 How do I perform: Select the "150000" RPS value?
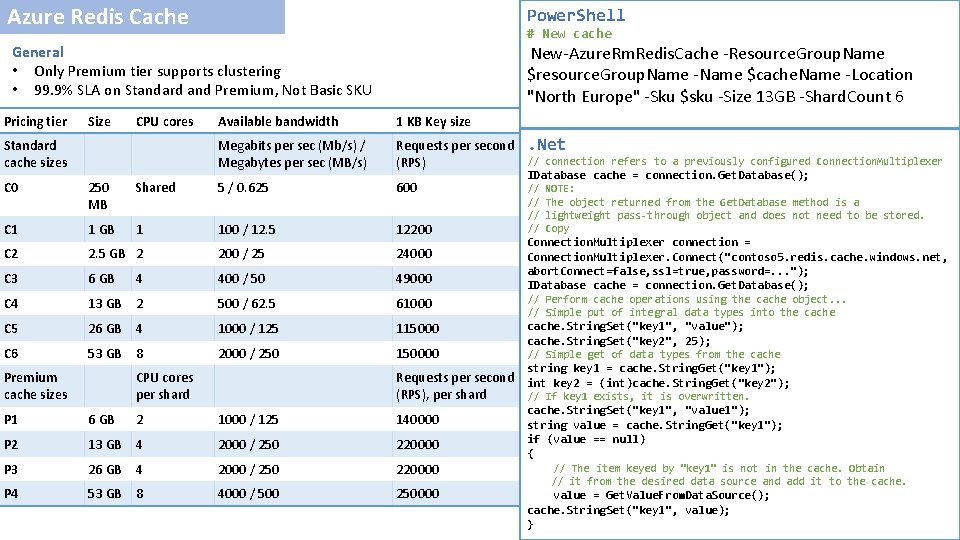[x=418, y=354]
